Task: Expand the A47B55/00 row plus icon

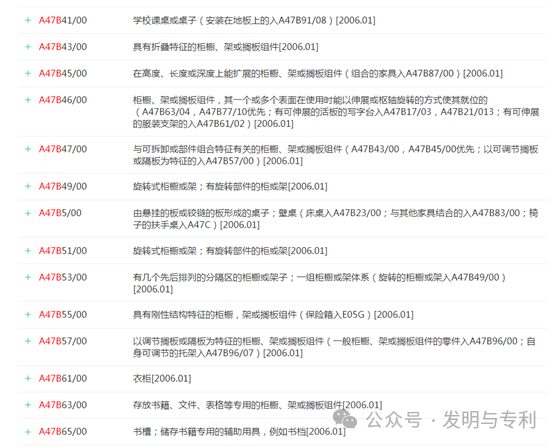Action: point(28,314)
